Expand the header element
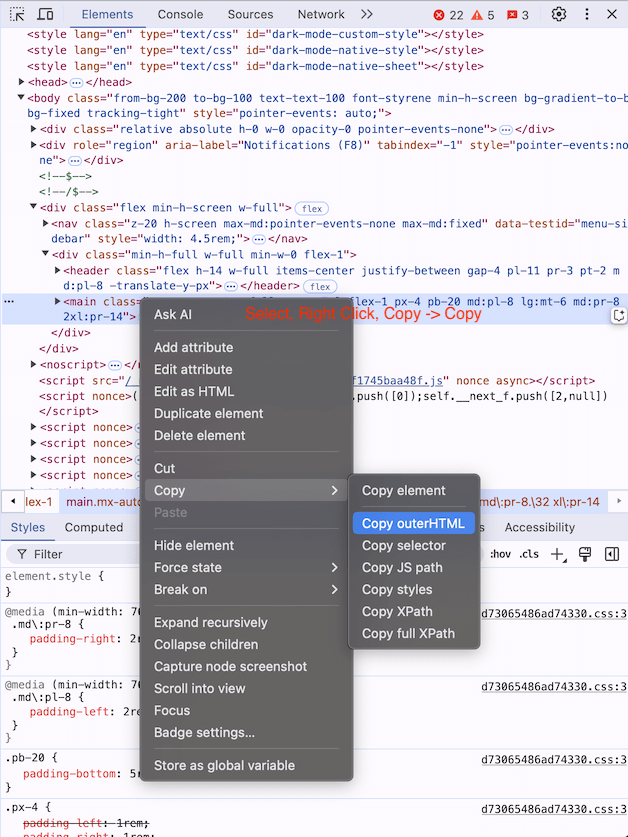This screenshot has height=837, width=628. pos(57,270)
